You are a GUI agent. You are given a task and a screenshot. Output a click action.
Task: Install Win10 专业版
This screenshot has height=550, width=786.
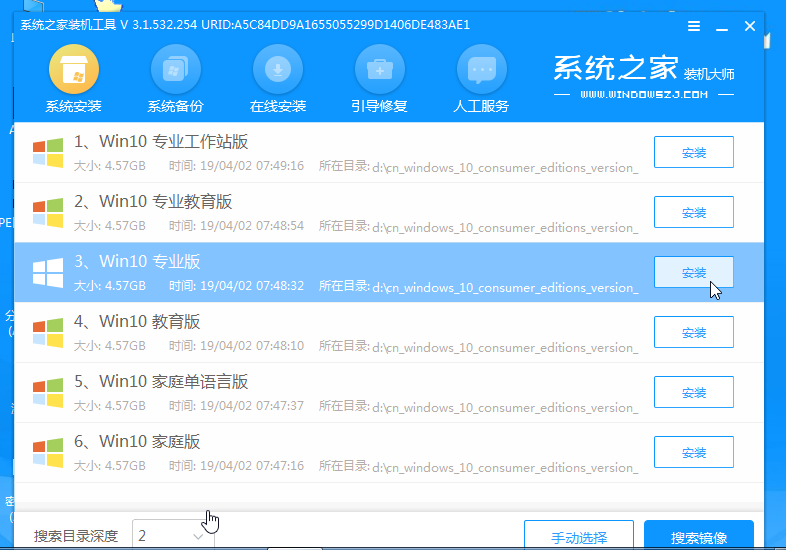693,272
